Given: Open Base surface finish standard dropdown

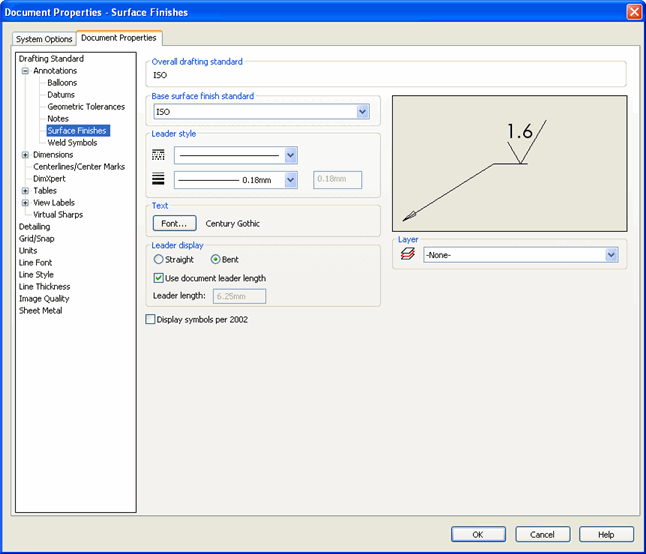Looking at the screenshot, I should (x=363, y=112).
